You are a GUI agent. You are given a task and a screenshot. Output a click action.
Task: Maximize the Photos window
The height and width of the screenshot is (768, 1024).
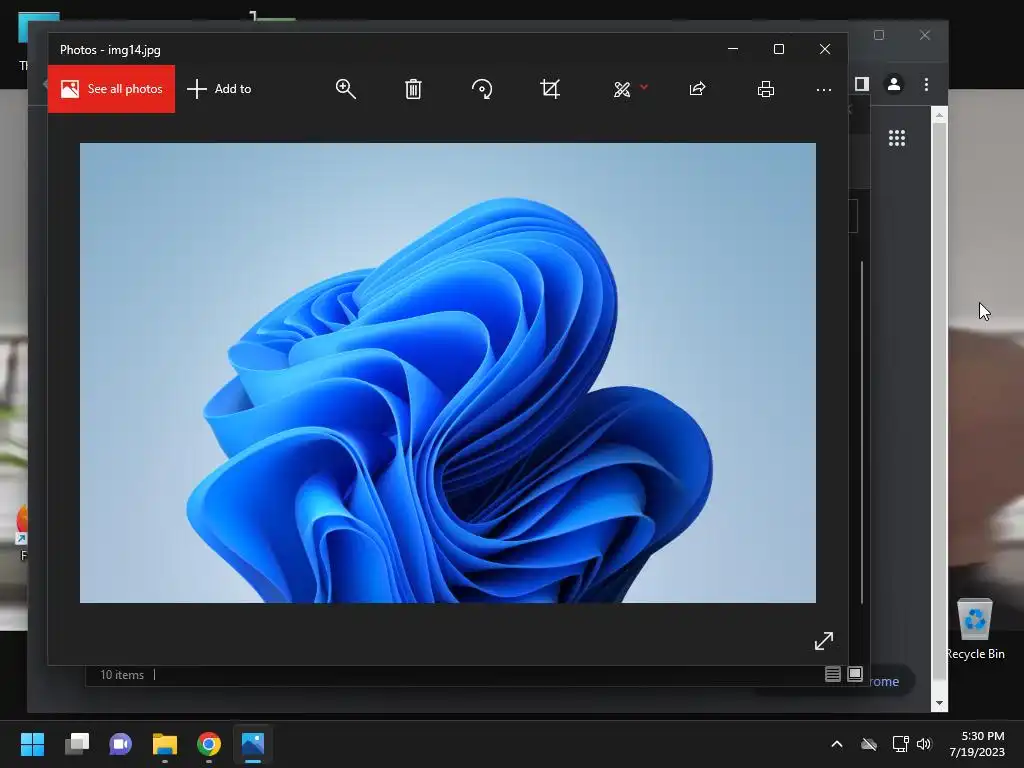tap(778, 49)
